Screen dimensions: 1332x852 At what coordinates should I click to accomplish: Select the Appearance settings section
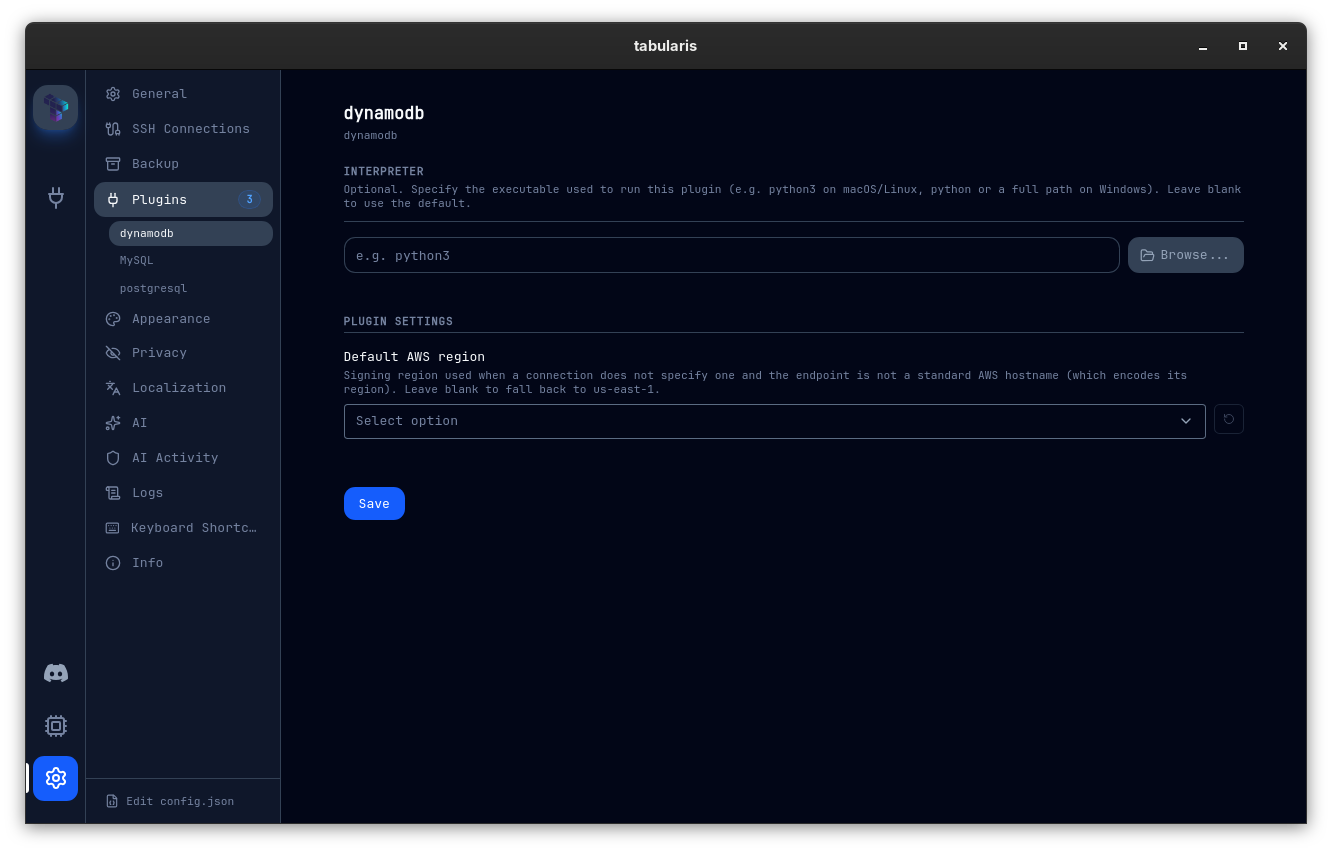point(171,319)
